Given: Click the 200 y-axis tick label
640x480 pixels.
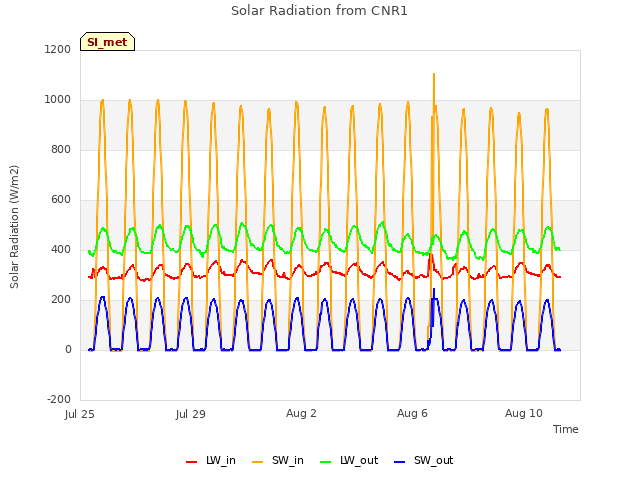Looking at the screenshot, I should point(61,300).
